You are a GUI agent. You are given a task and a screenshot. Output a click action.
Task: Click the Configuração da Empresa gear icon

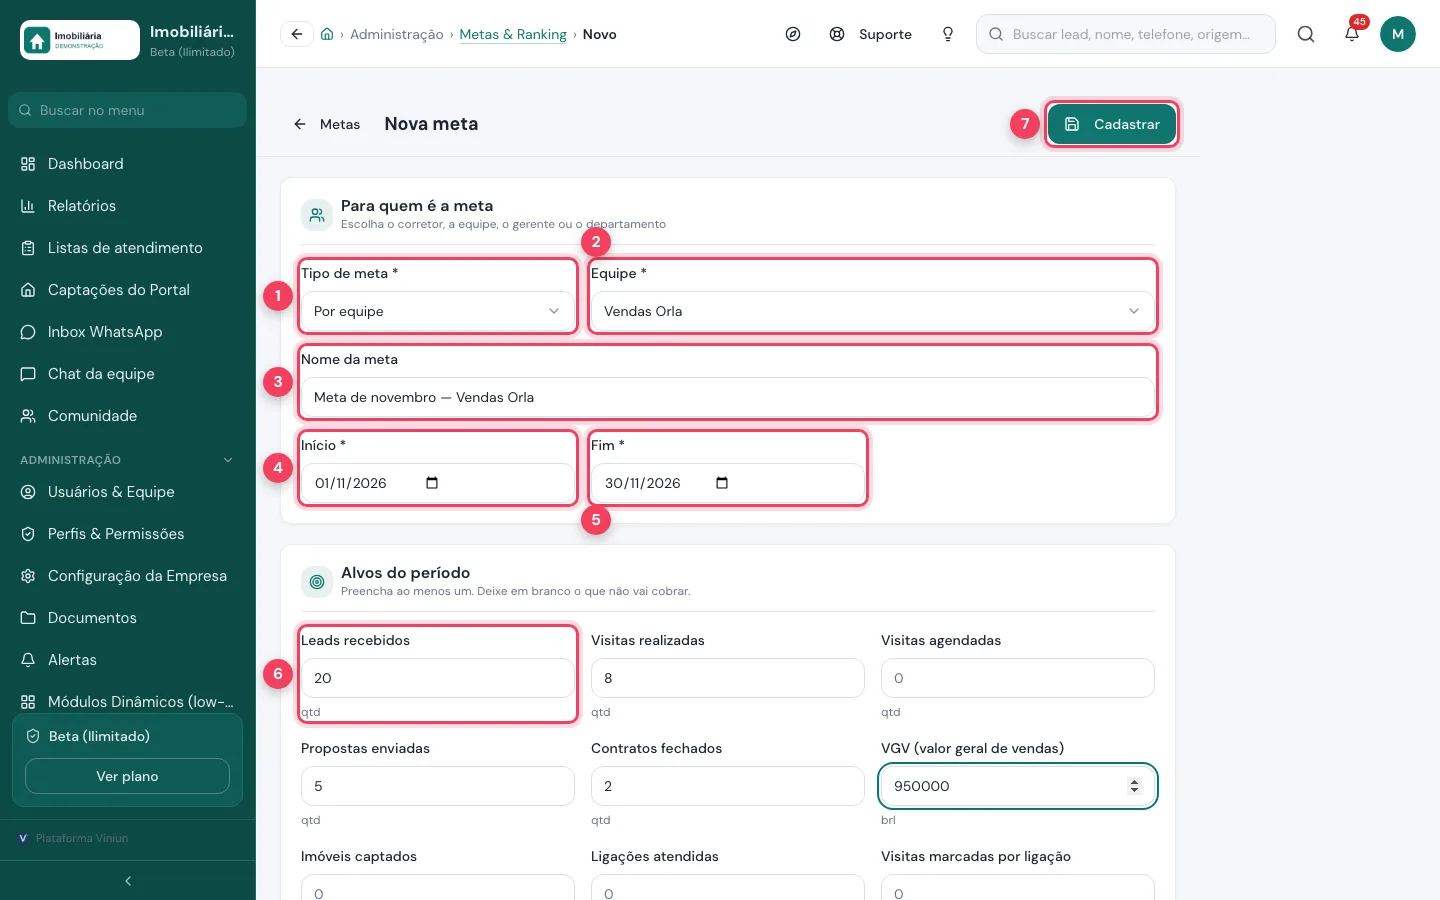pos(28,576)
